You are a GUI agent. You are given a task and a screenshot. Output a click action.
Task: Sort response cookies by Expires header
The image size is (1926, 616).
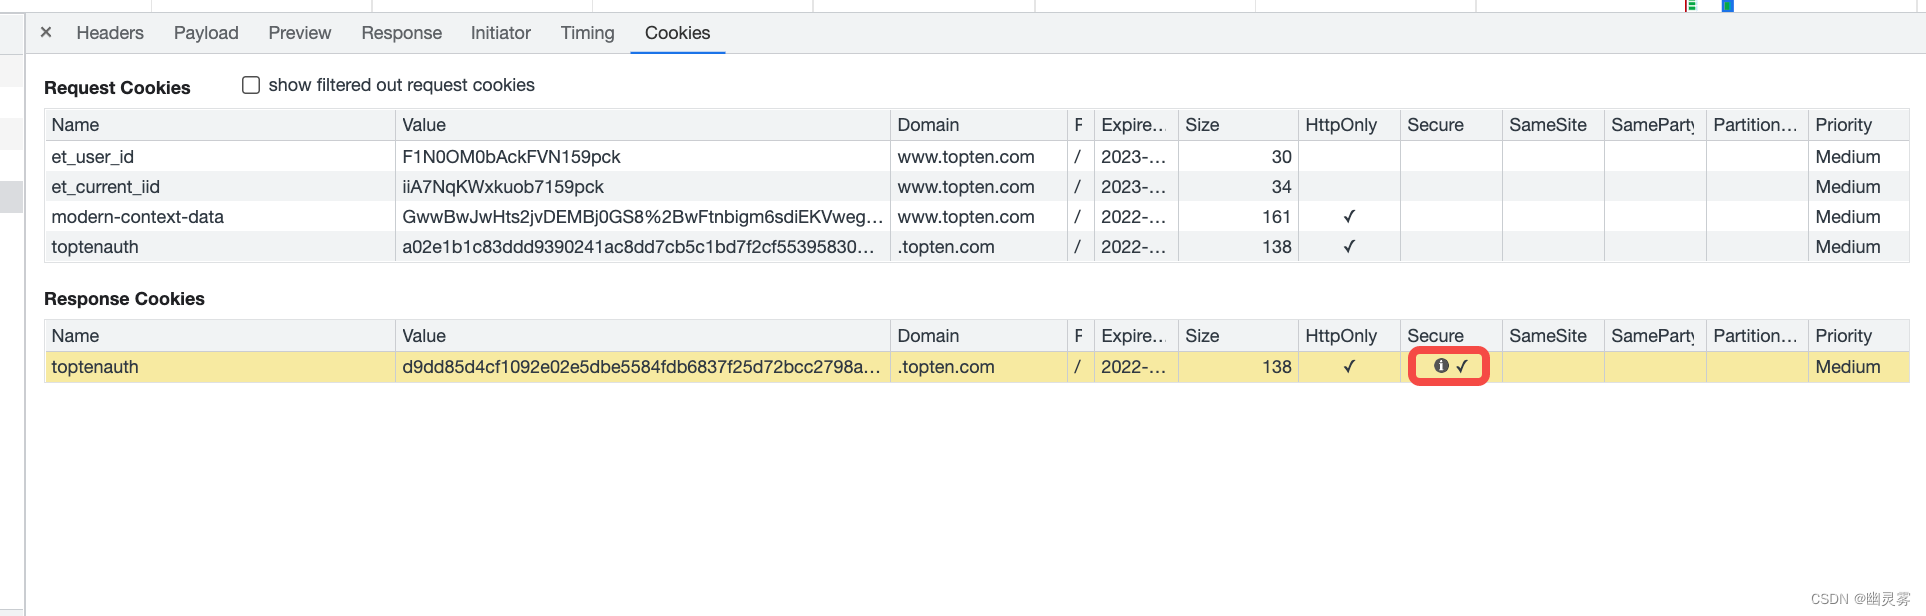click(1136, 336)
